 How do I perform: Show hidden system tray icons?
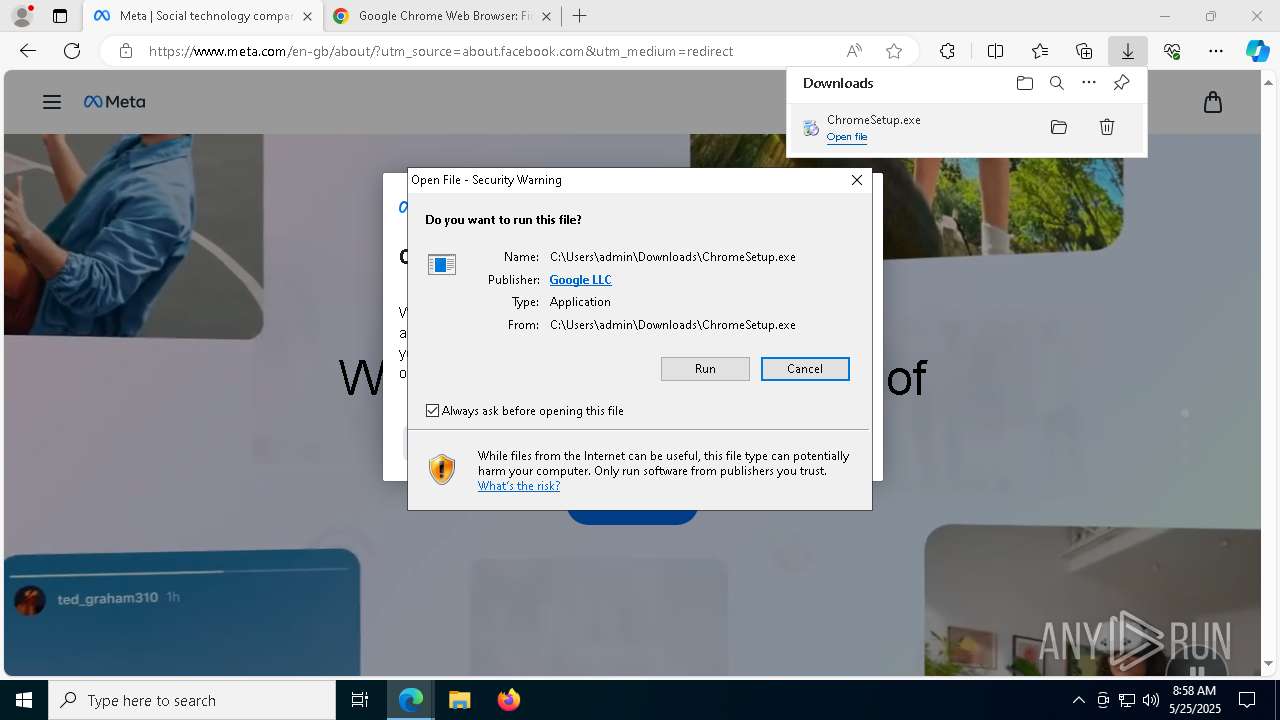point(1078,700)
